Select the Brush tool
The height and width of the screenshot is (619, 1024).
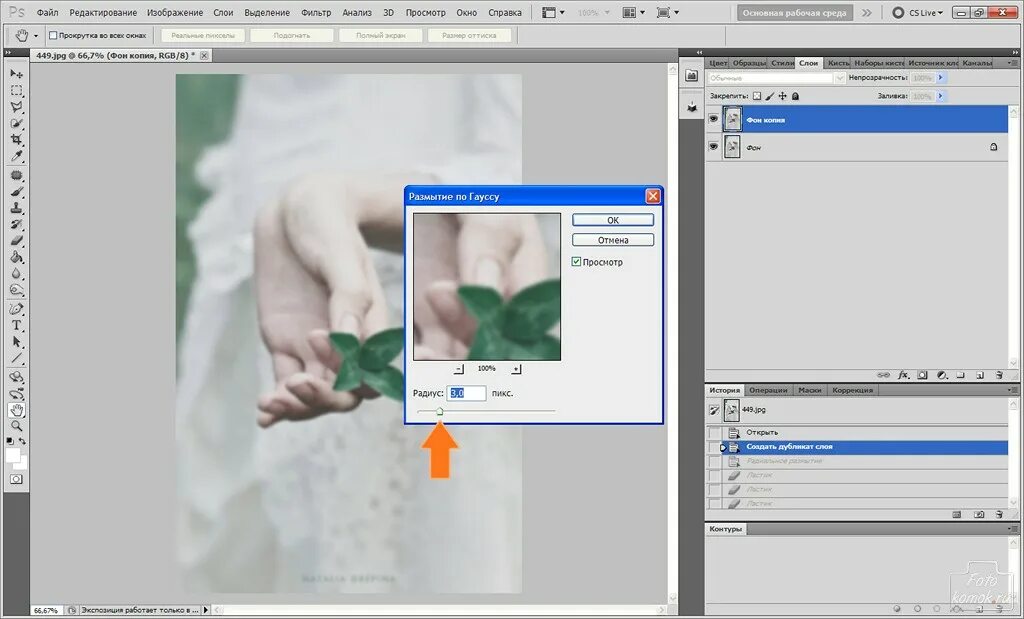coord(16,192)
